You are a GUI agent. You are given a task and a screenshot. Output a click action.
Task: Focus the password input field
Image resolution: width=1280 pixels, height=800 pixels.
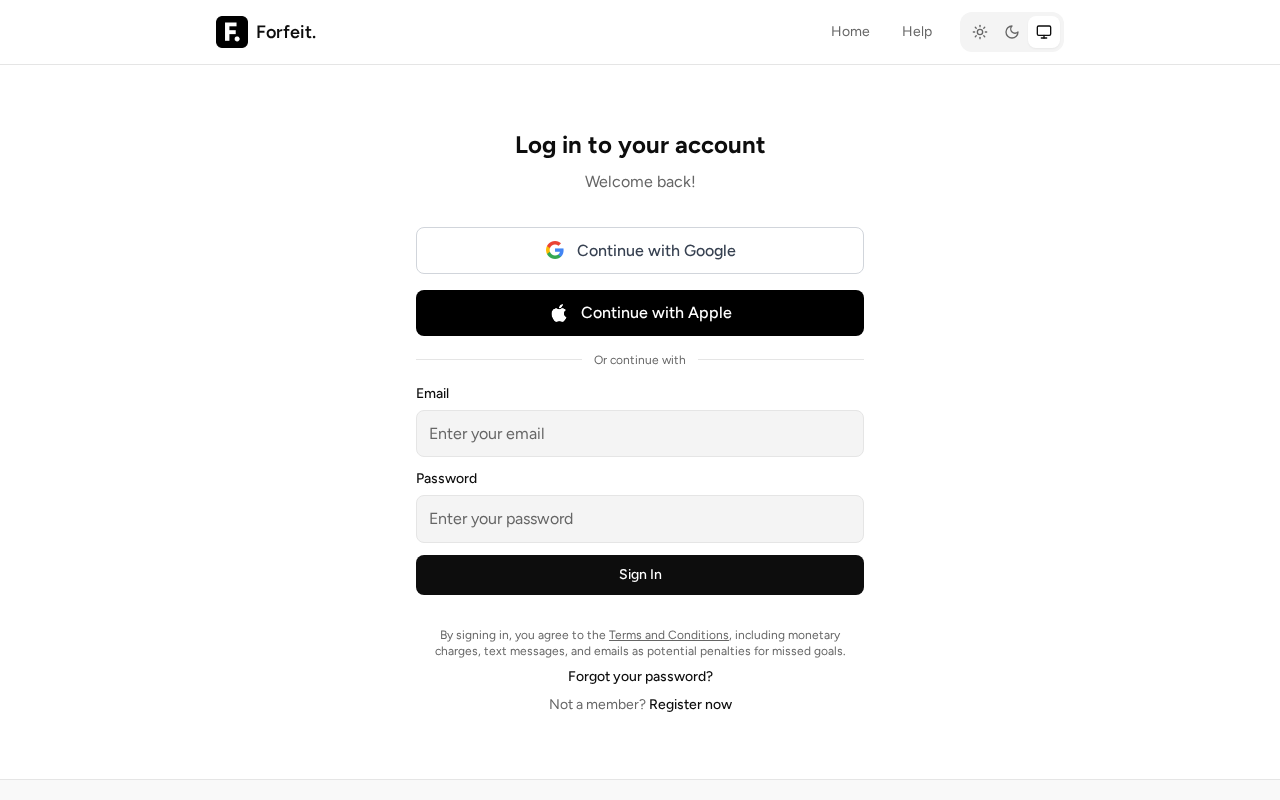tap(640, 519)
